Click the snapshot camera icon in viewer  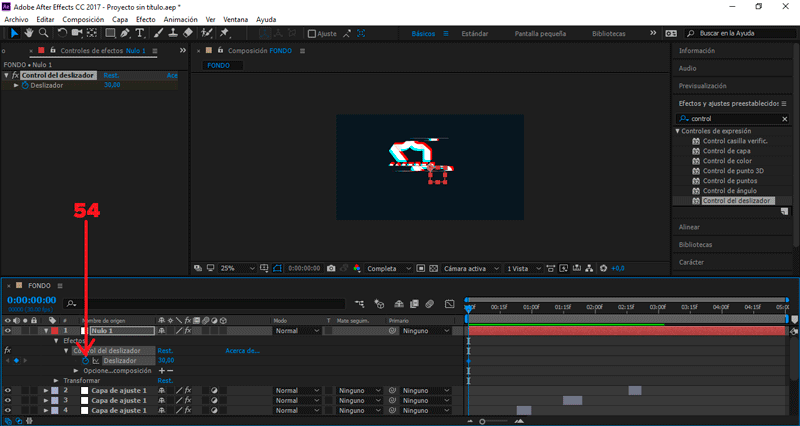pyautogui.click(x=331, y=268)
